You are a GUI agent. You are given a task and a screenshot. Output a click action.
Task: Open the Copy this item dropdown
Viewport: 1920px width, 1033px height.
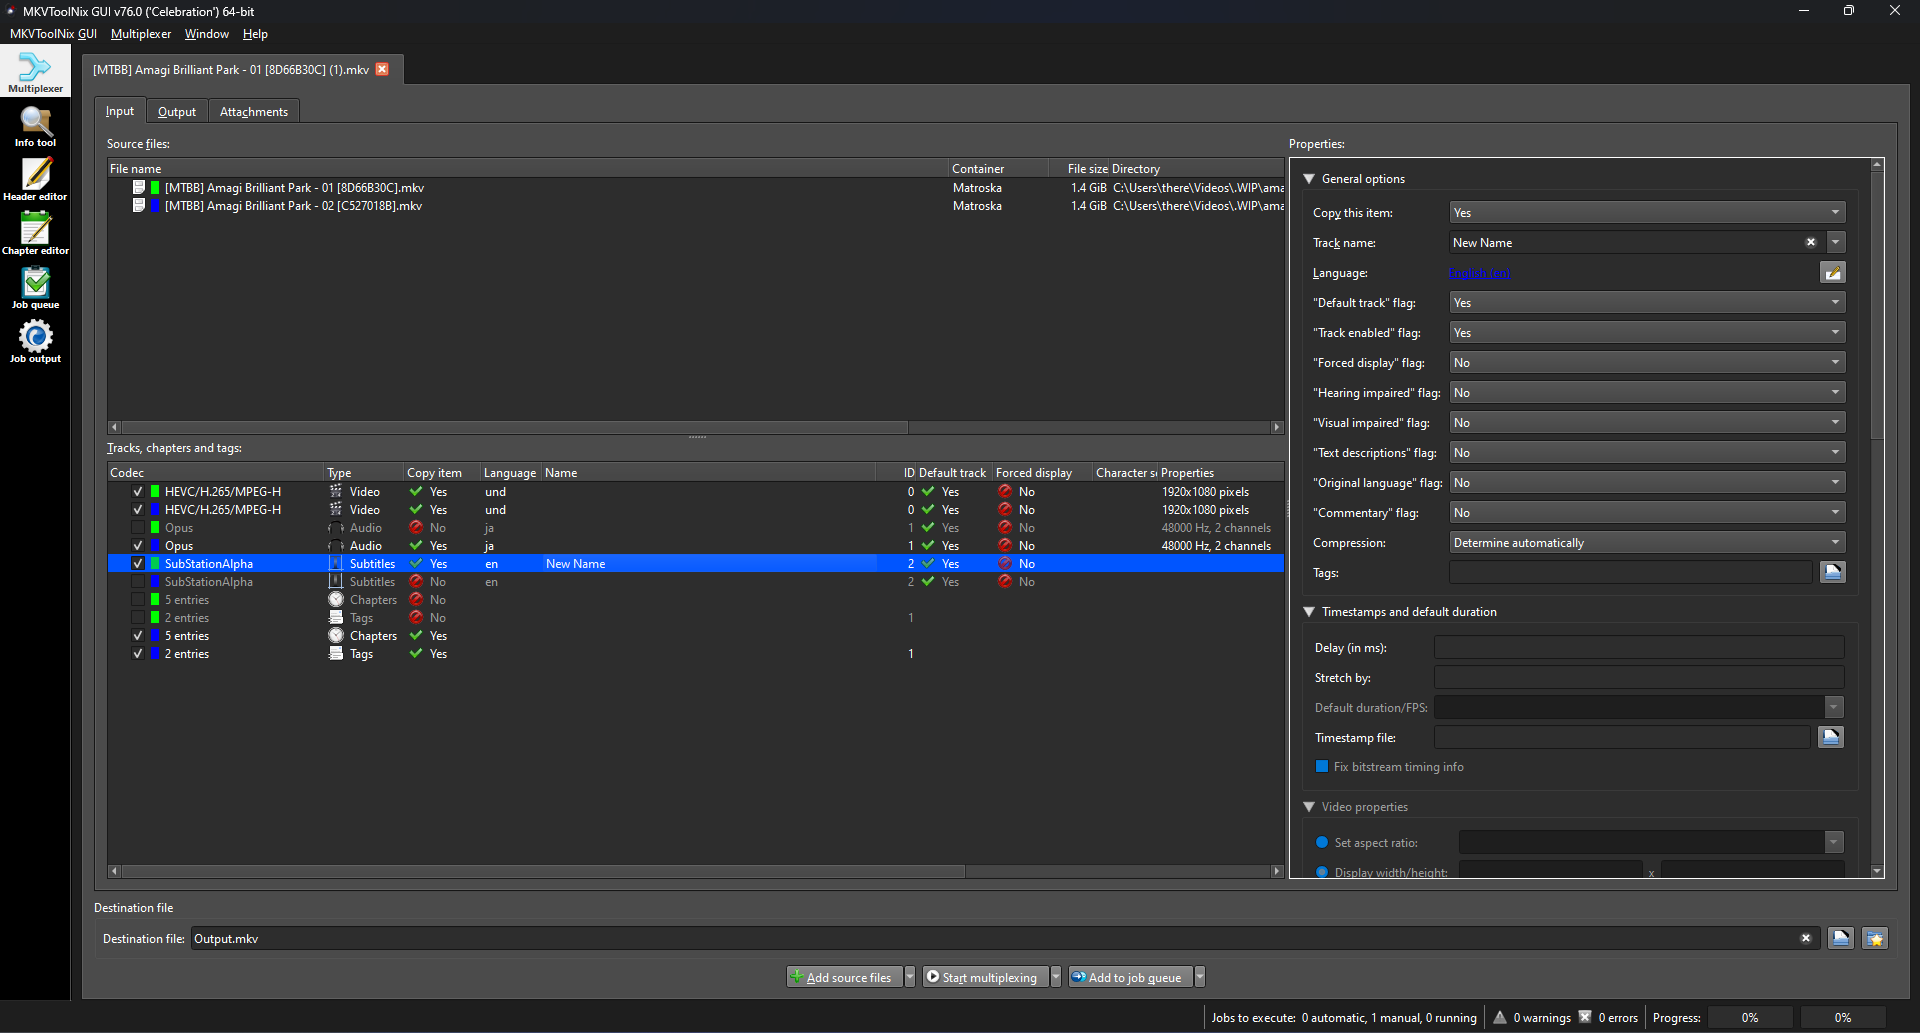(x=1647, y=212)
